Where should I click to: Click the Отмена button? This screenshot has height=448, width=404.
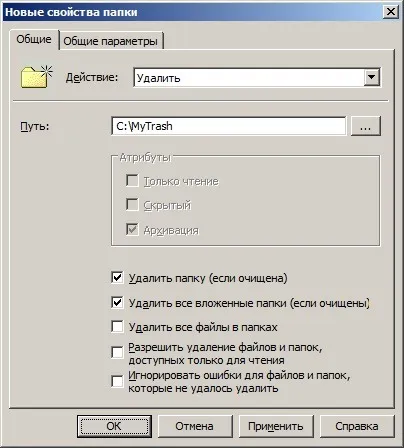click(195, 426)
